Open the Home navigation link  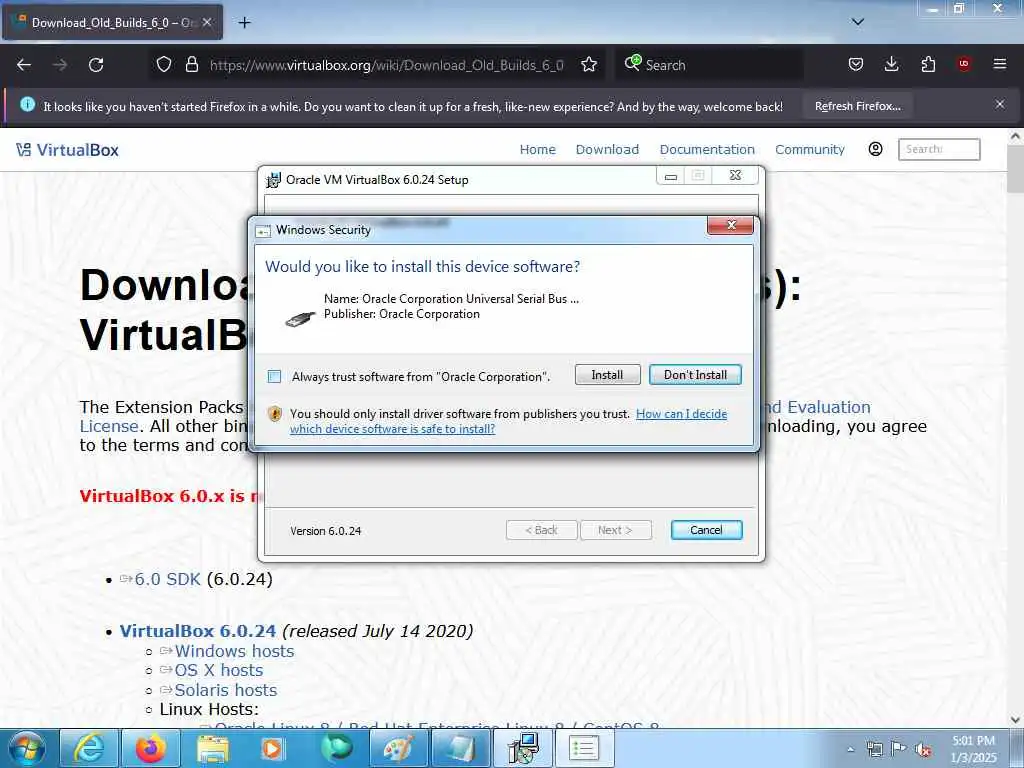[537, 150]
